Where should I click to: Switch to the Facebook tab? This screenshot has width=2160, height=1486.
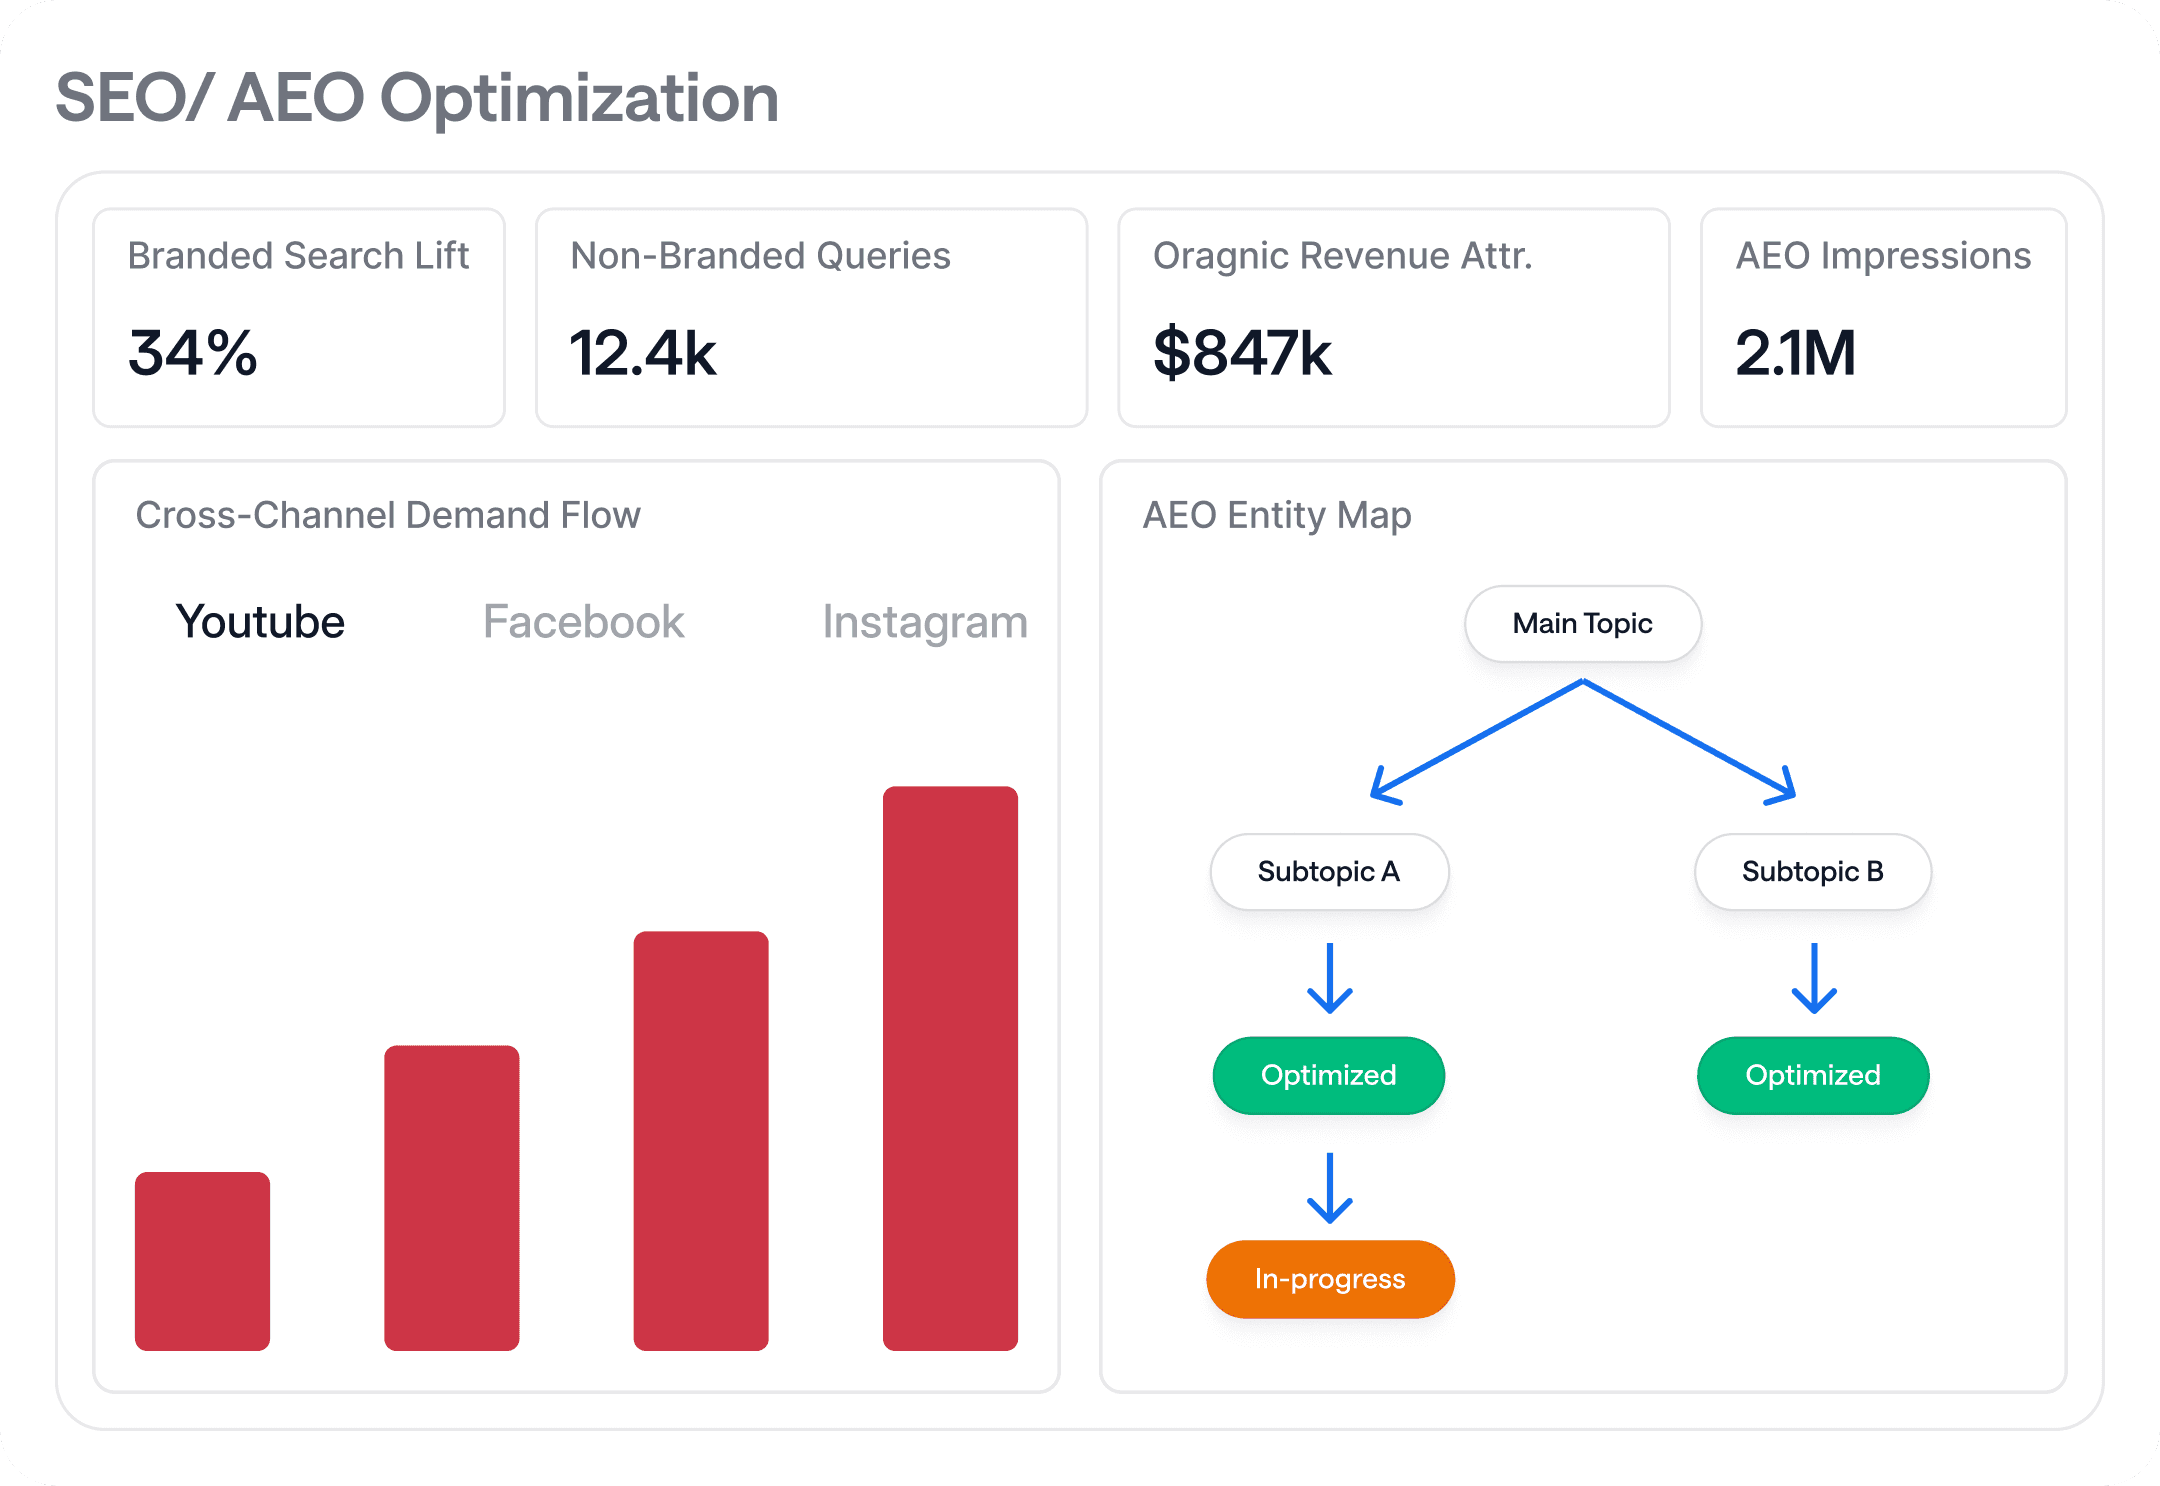[583, 622]
